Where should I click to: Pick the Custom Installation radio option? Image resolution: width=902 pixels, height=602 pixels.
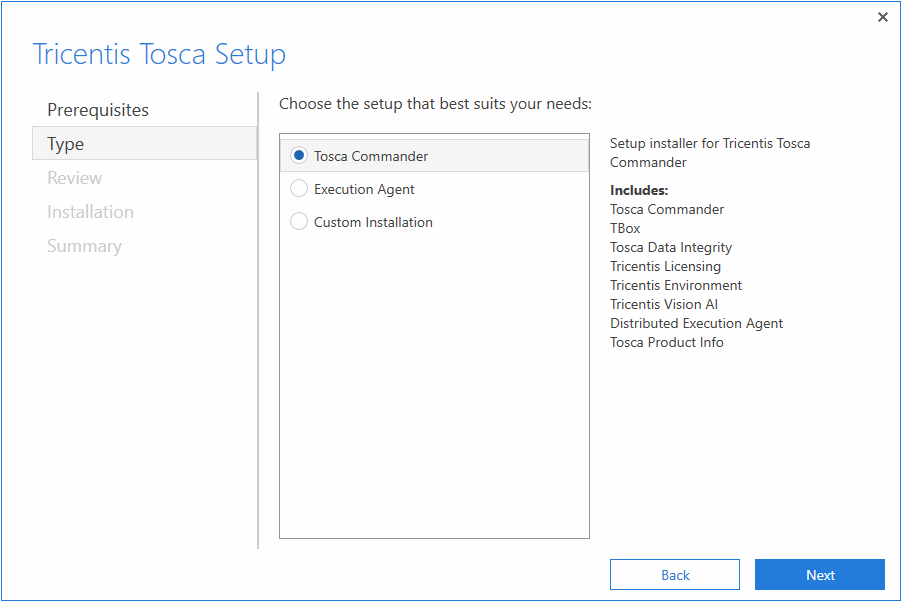tap(299, 222)
